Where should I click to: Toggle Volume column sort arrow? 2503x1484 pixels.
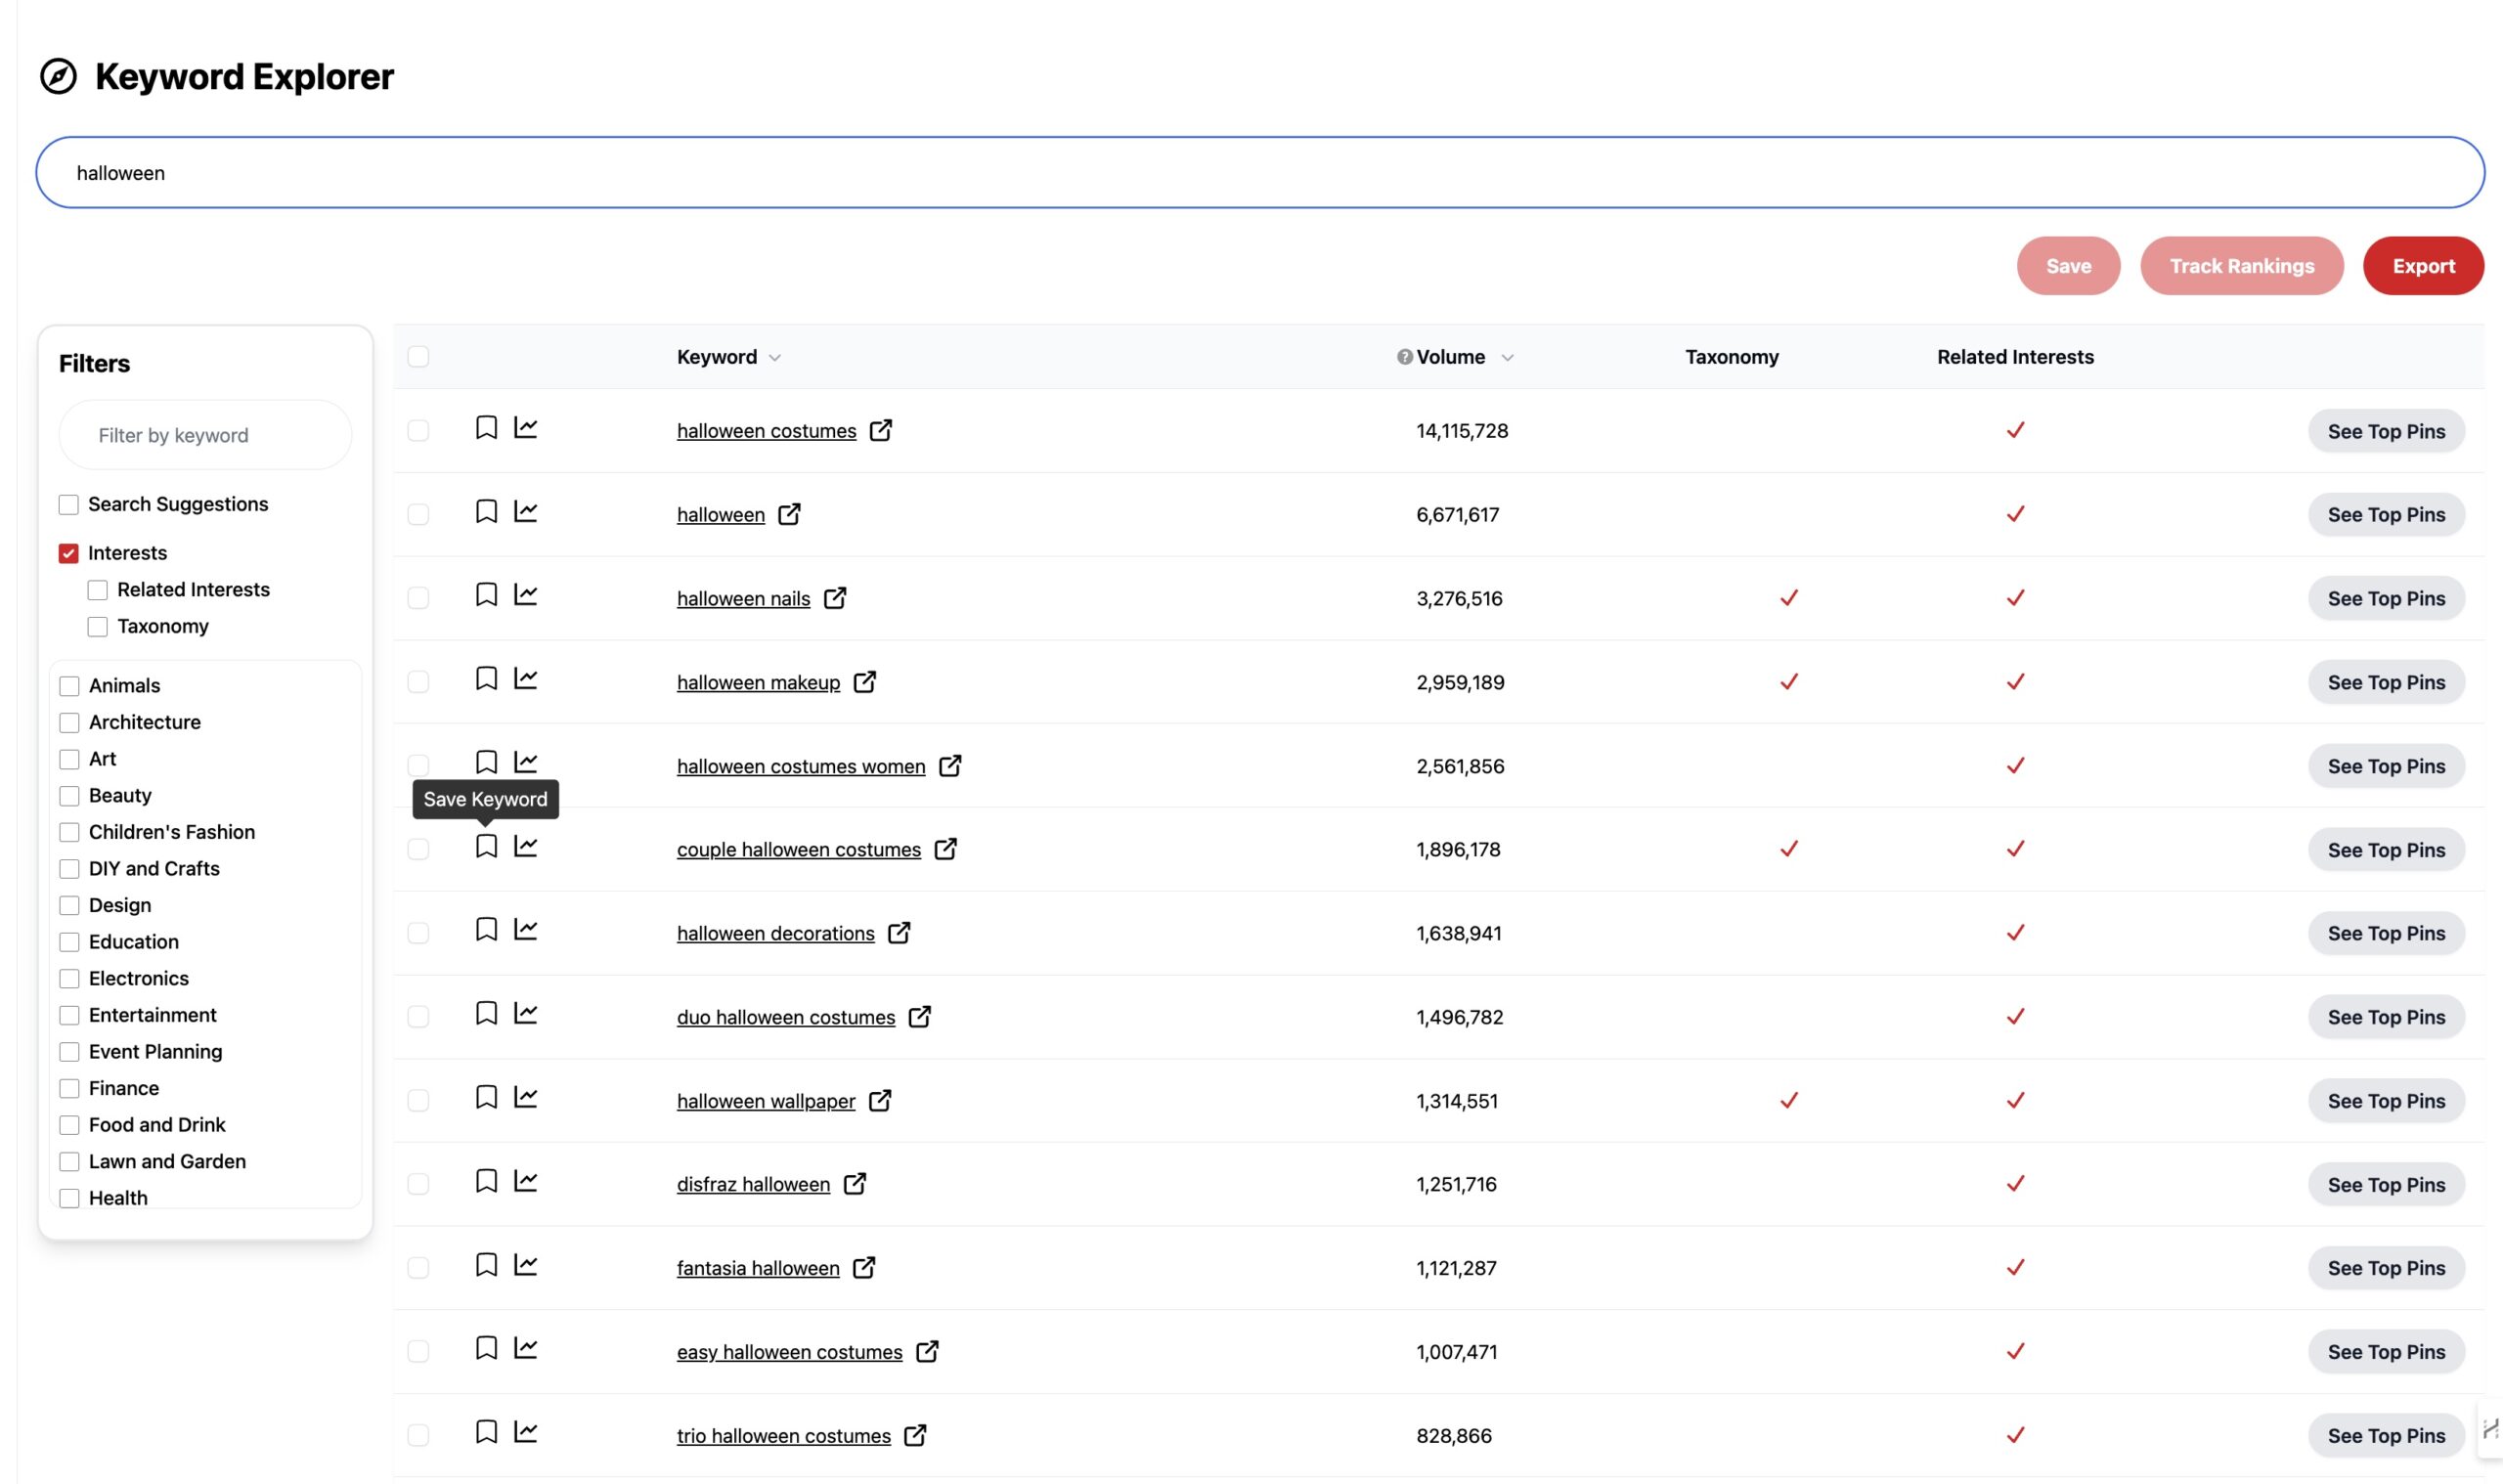click(1507, 358)
